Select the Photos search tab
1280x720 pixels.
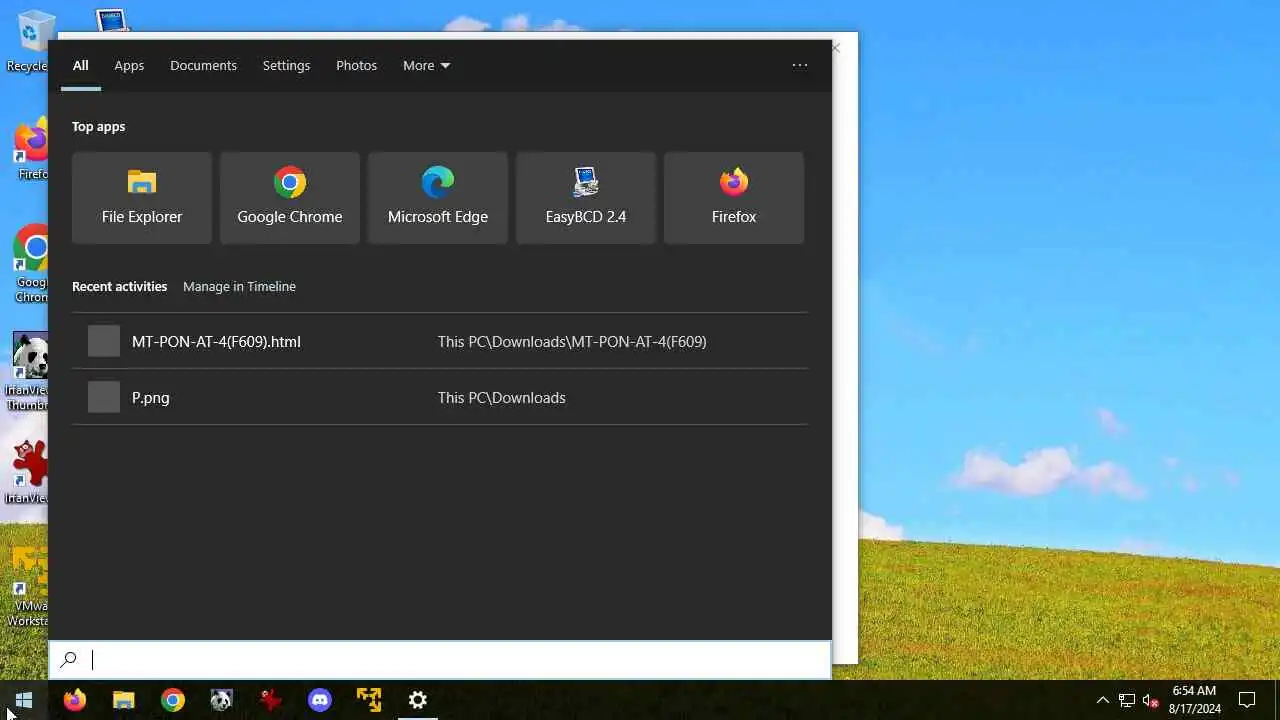356,65
